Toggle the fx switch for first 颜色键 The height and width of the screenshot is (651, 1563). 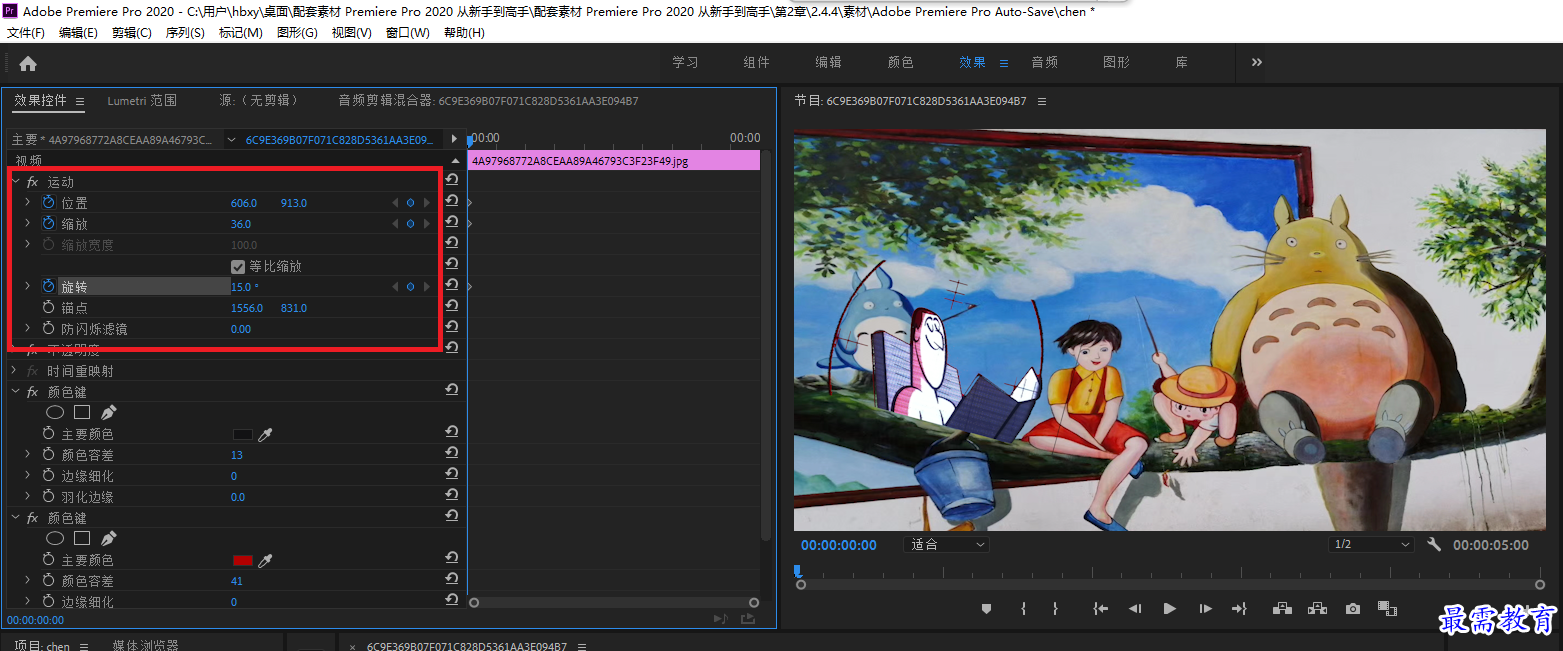[x=32, y=392]
